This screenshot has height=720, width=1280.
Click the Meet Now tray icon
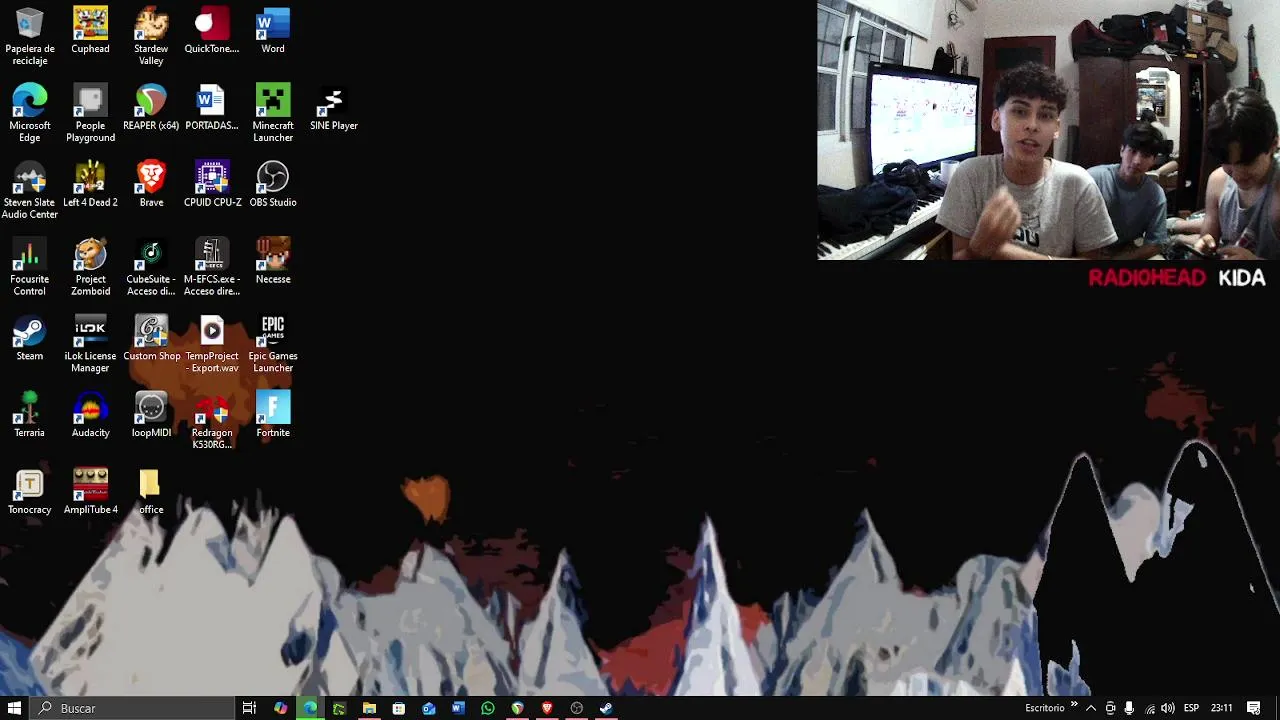tap(1110, 708)
